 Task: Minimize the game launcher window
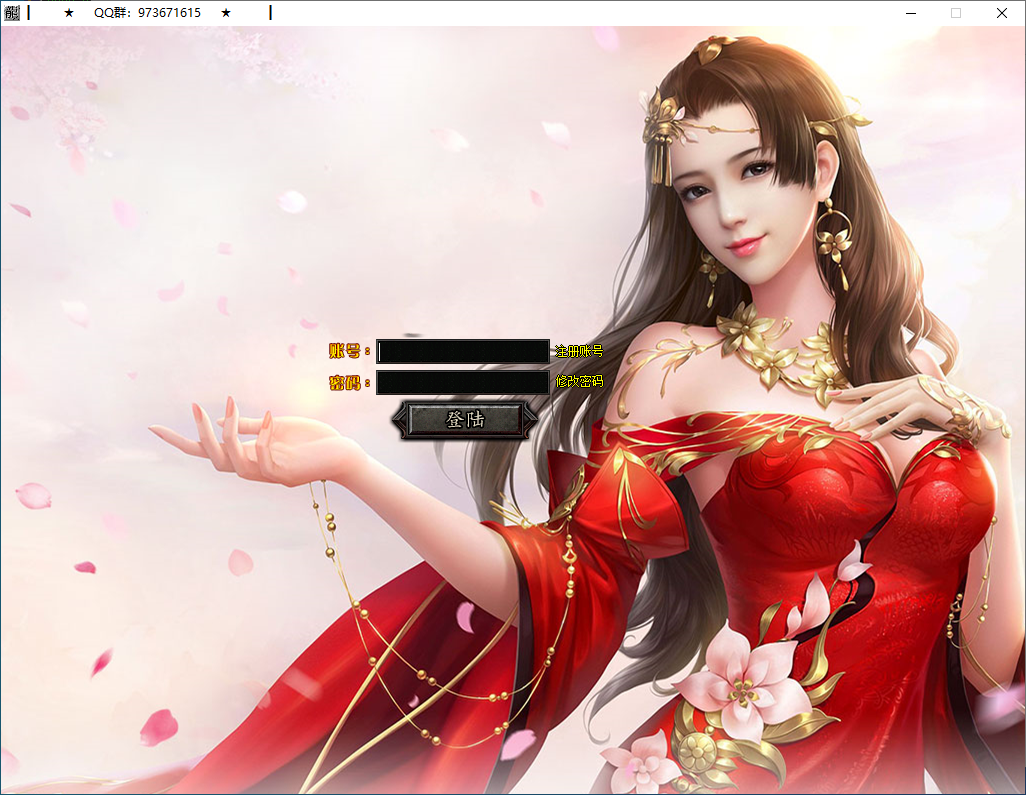click(910, 13)
